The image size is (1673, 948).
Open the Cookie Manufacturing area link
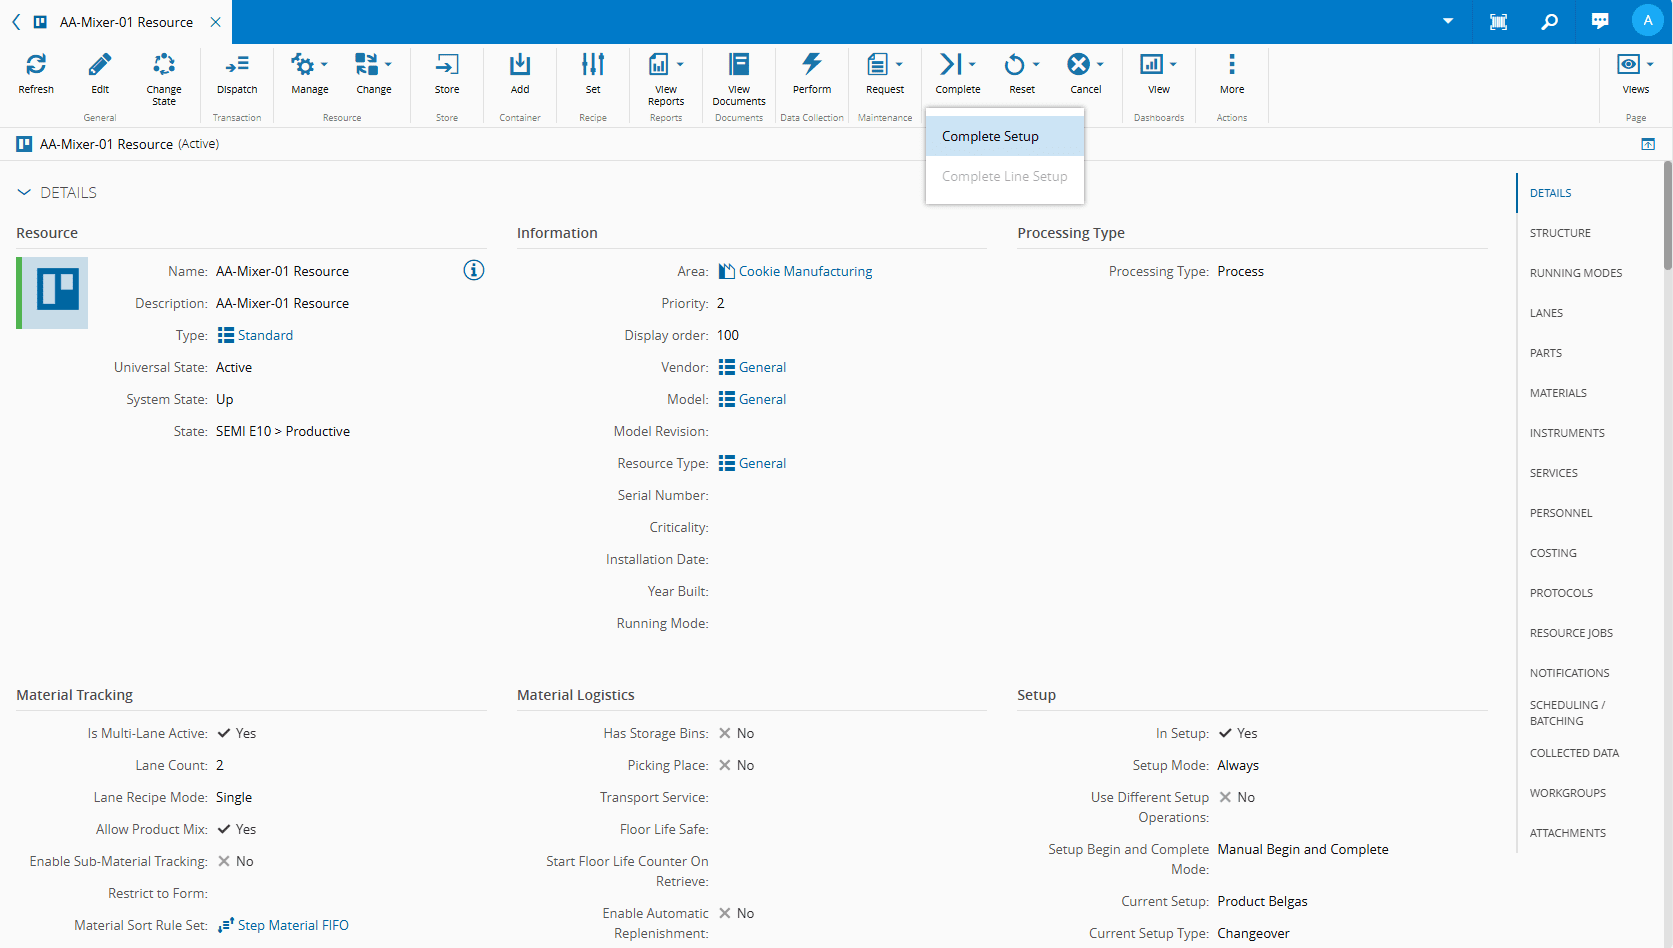point(805,271)
